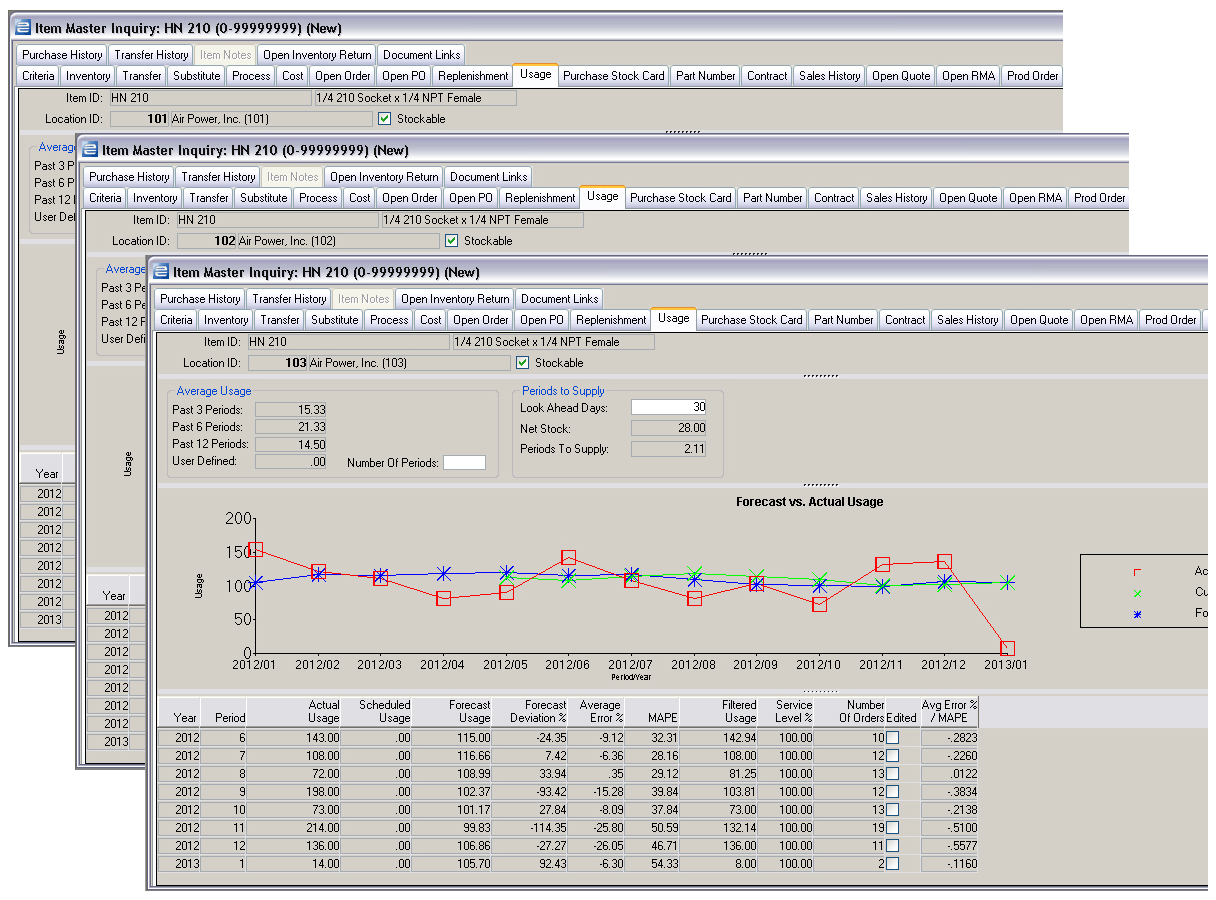Switch to Open RMA tab in the front window
The image size is (1216, 900).
coord(1106,319)
